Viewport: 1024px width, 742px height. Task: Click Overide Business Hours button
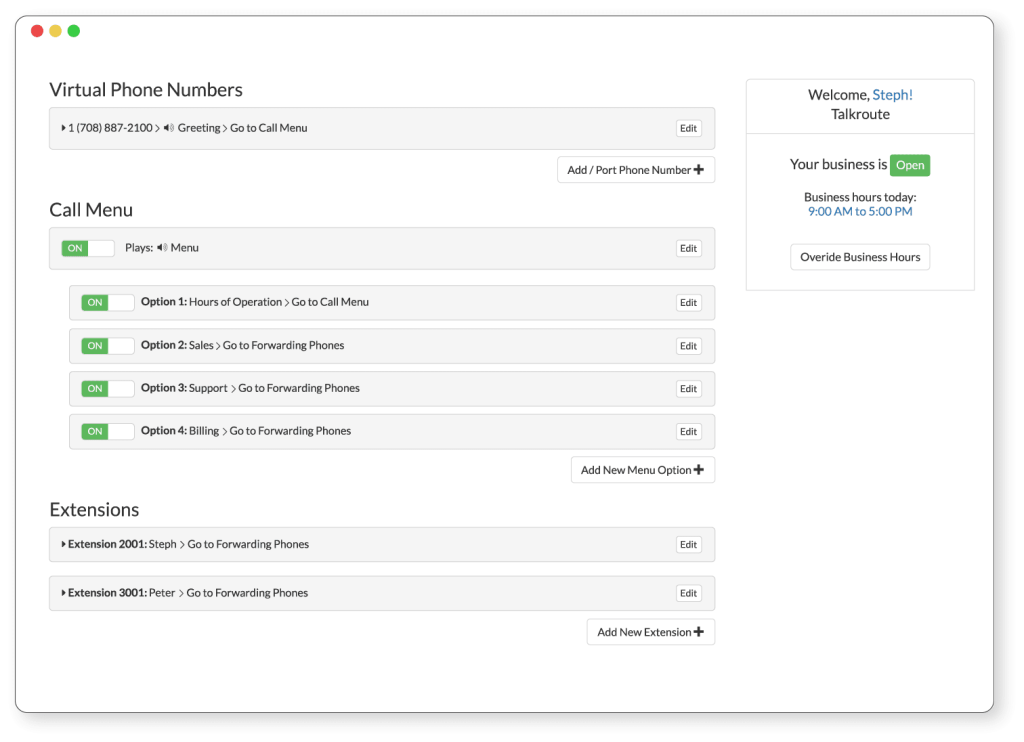(860, 257)
